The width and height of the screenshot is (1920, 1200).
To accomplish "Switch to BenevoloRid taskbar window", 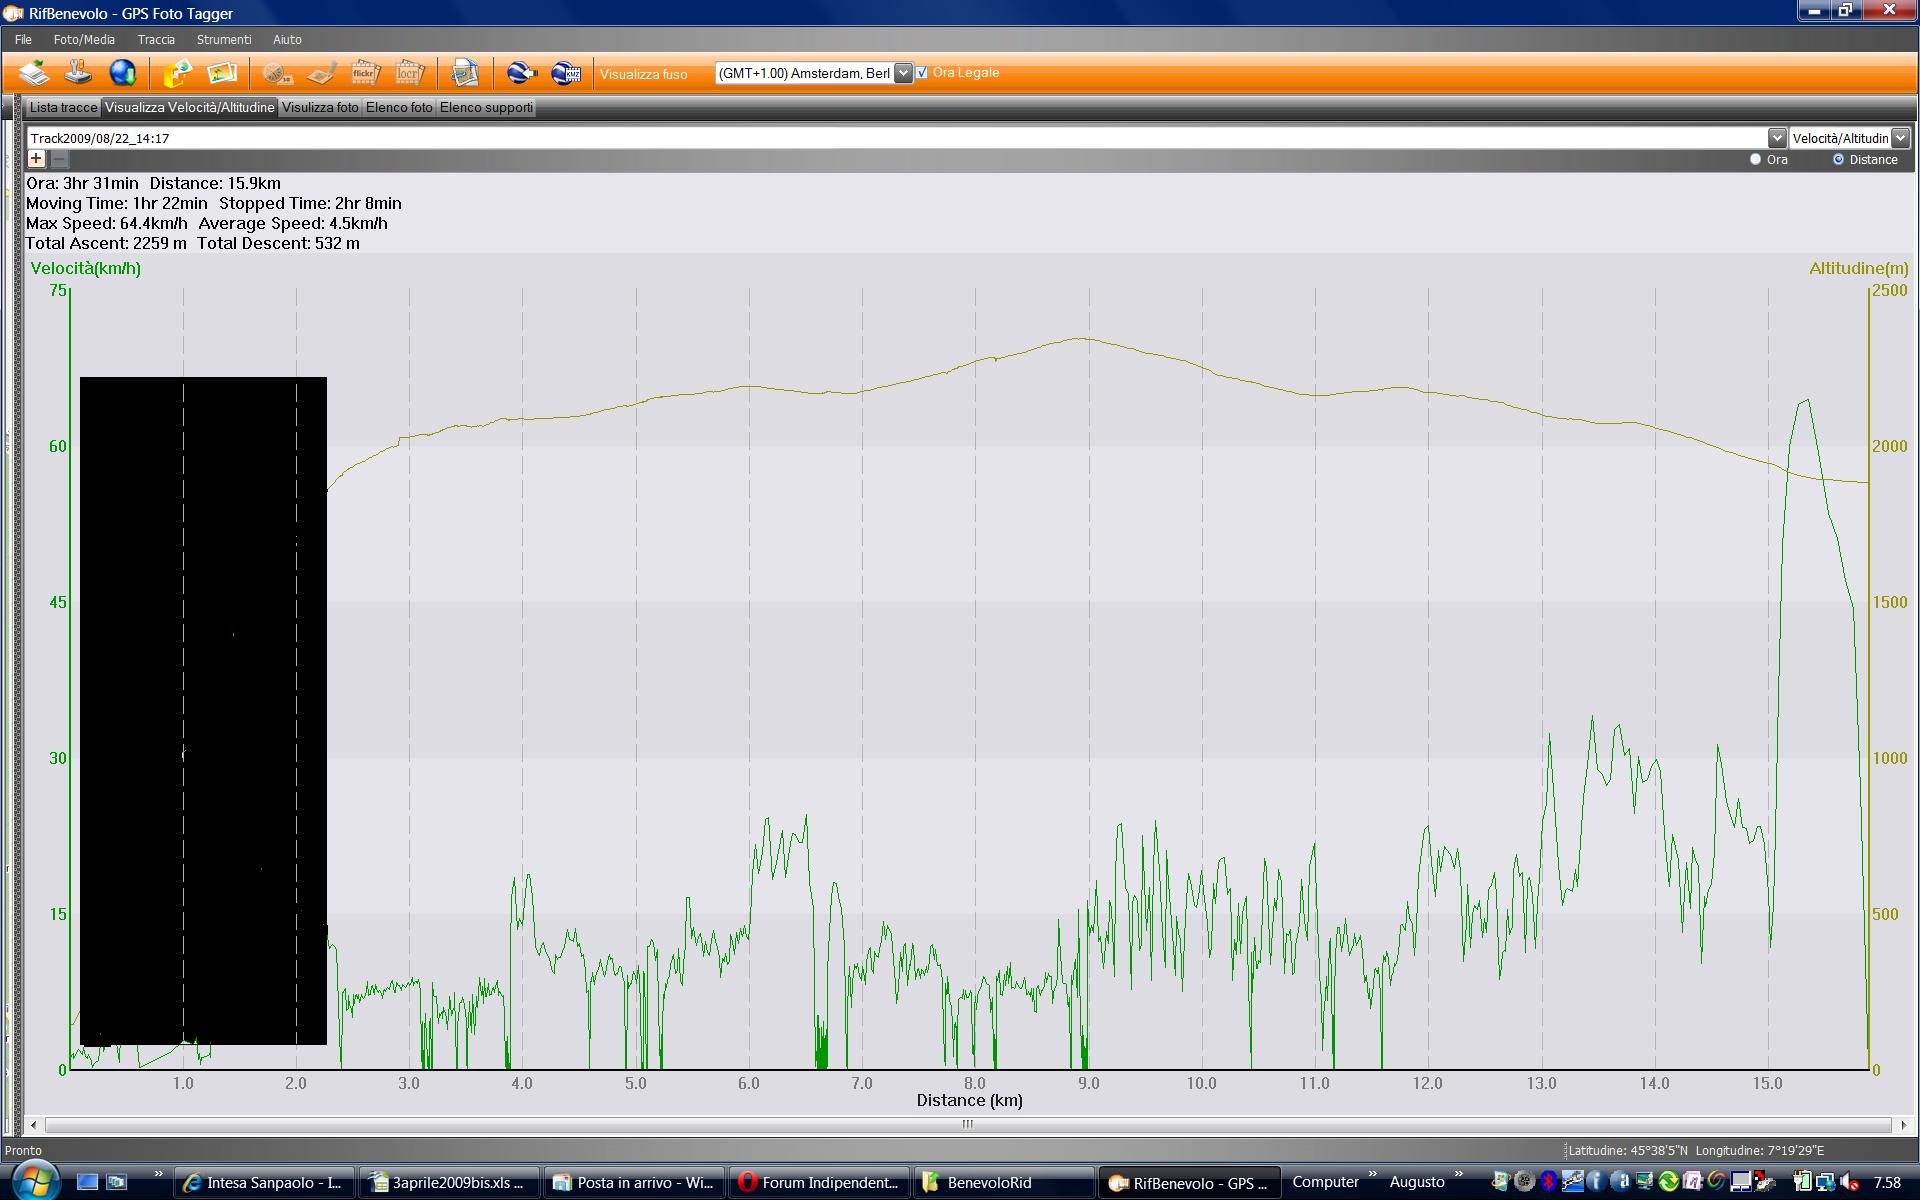I will coord(1003,1182).
